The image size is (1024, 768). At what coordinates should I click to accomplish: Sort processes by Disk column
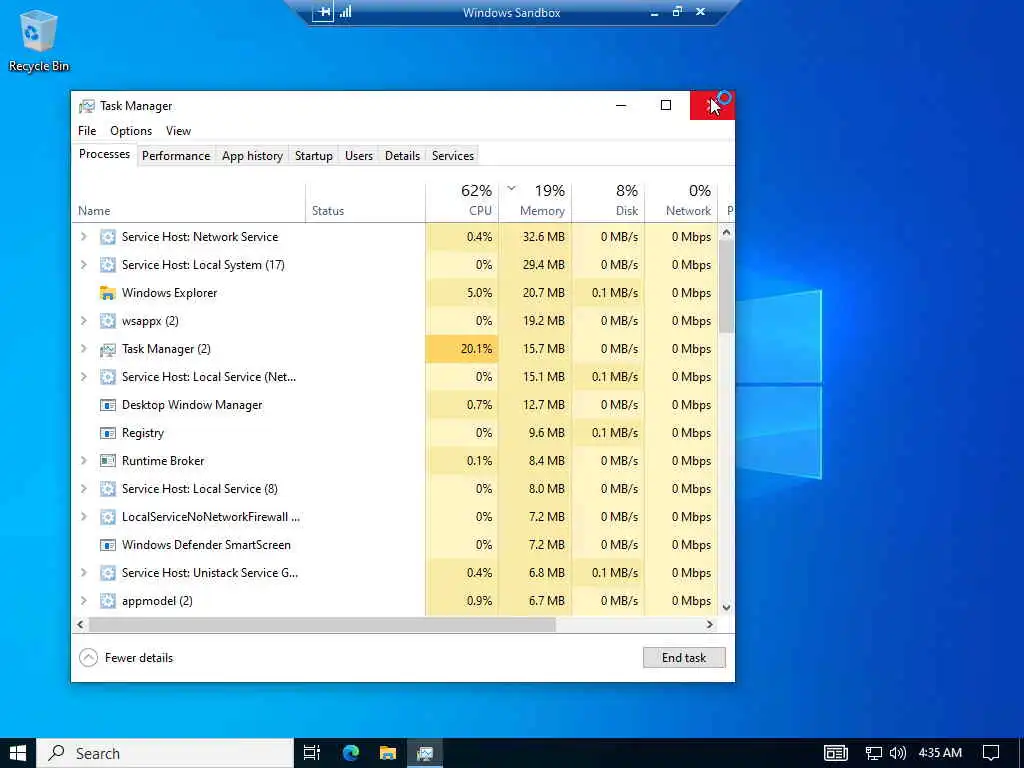point(608,202)
